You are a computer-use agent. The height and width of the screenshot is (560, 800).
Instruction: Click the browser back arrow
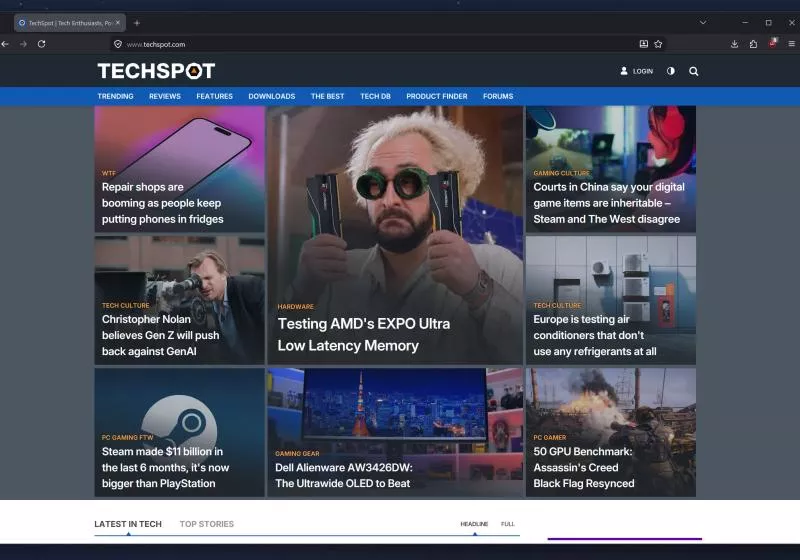(6, 44)
